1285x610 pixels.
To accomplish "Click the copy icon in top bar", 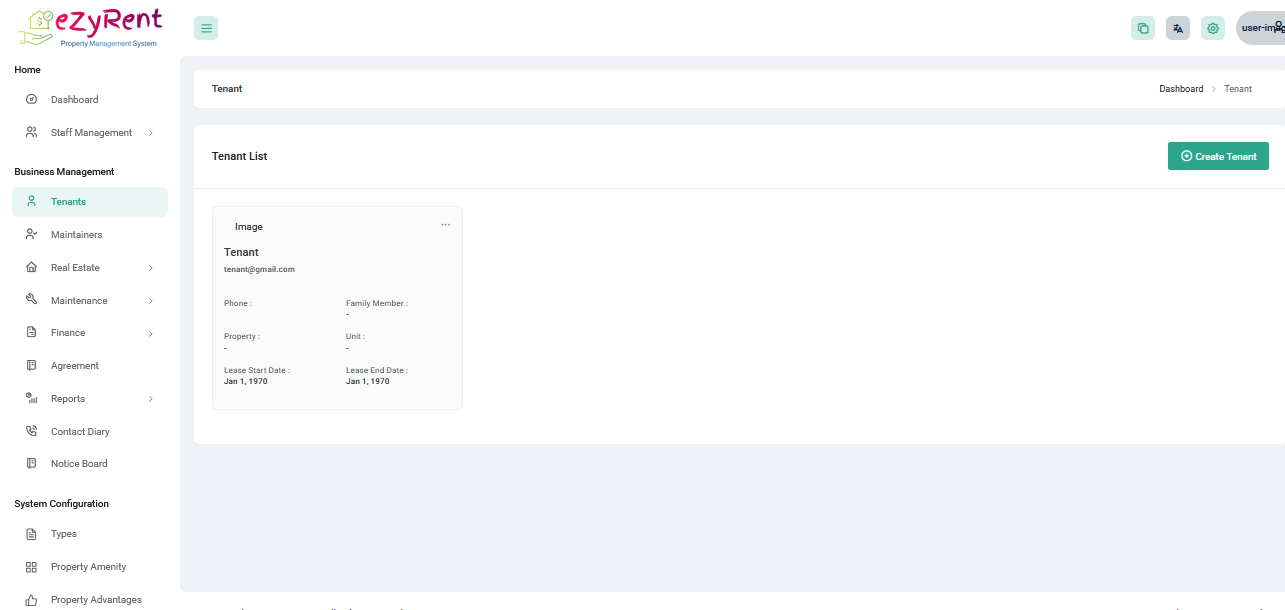I will coord(1142,28).
